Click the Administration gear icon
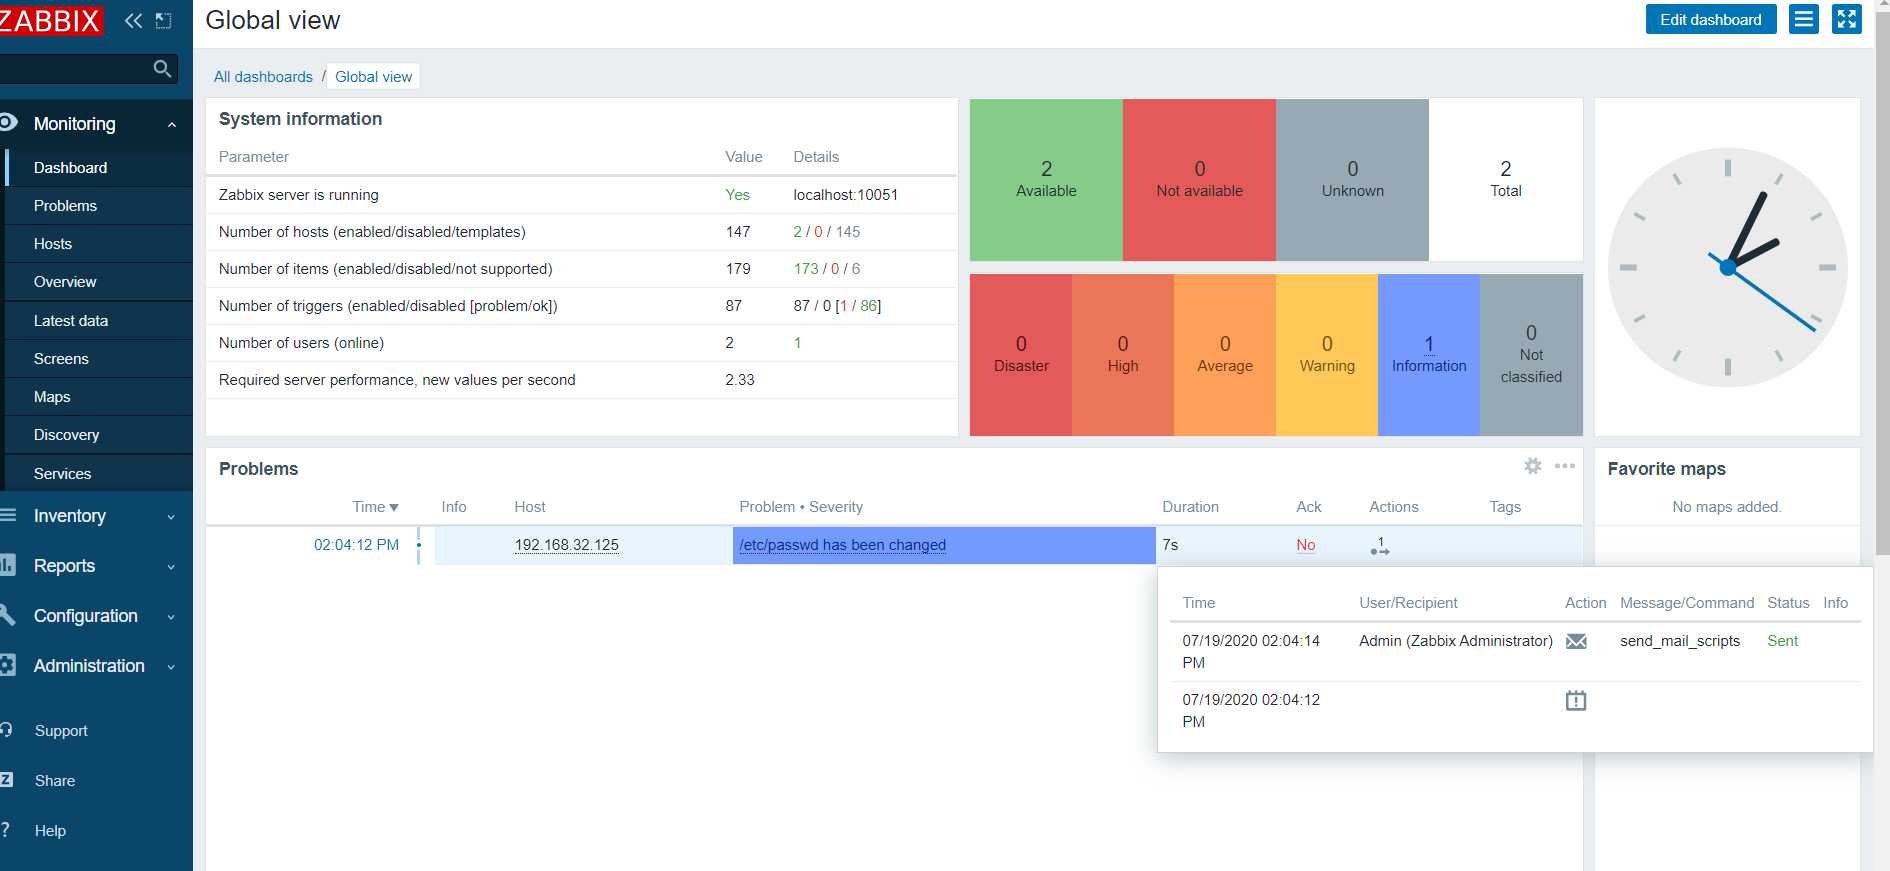1890x871 pixels. [x=8, y=665]
